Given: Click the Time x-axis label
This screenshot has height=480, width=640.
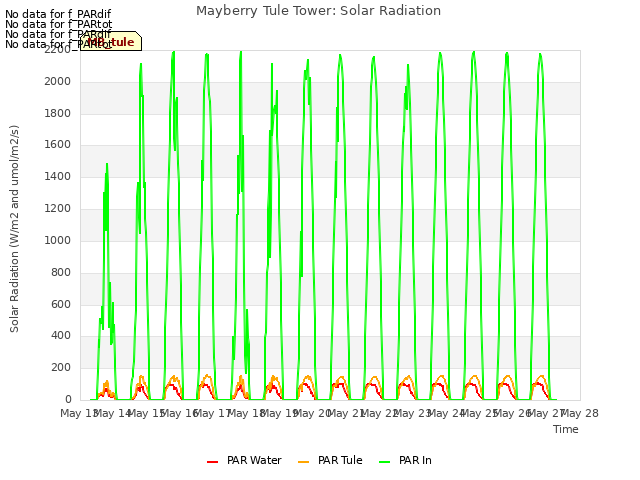Looking at the screenshot, I should pos(566,429).
